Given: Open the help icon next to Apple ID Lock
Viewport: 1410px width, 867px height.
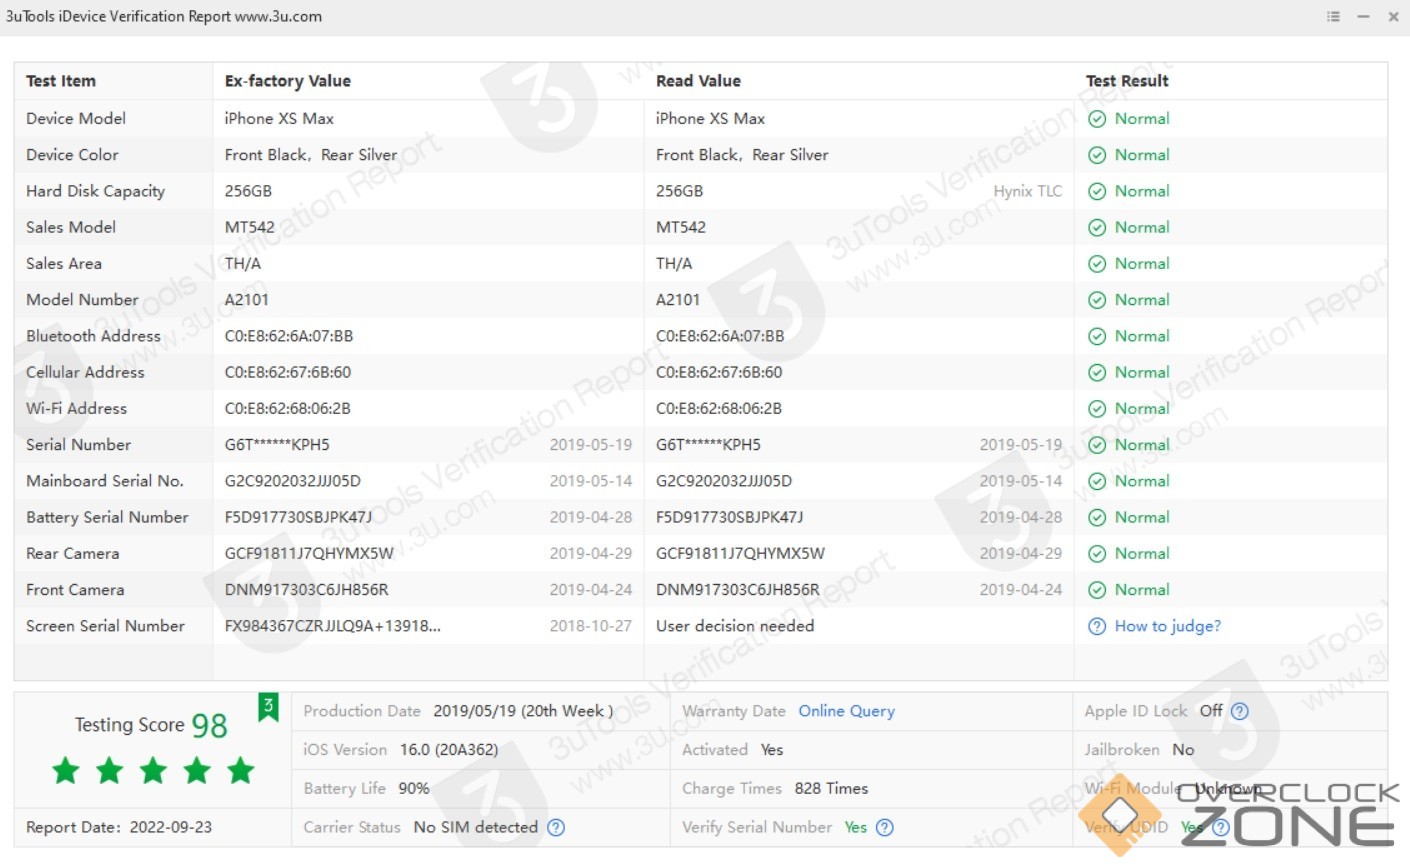Looking at the screenshot, I should pyautogui.click(x=1240, y=711).
